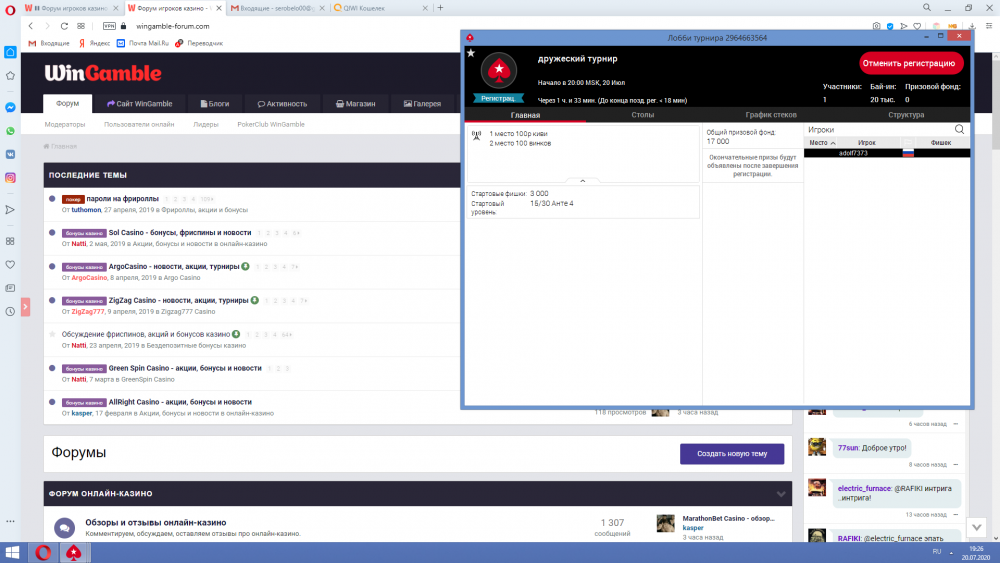Open Instagram from the Opera sidebar

click(10, 178)
